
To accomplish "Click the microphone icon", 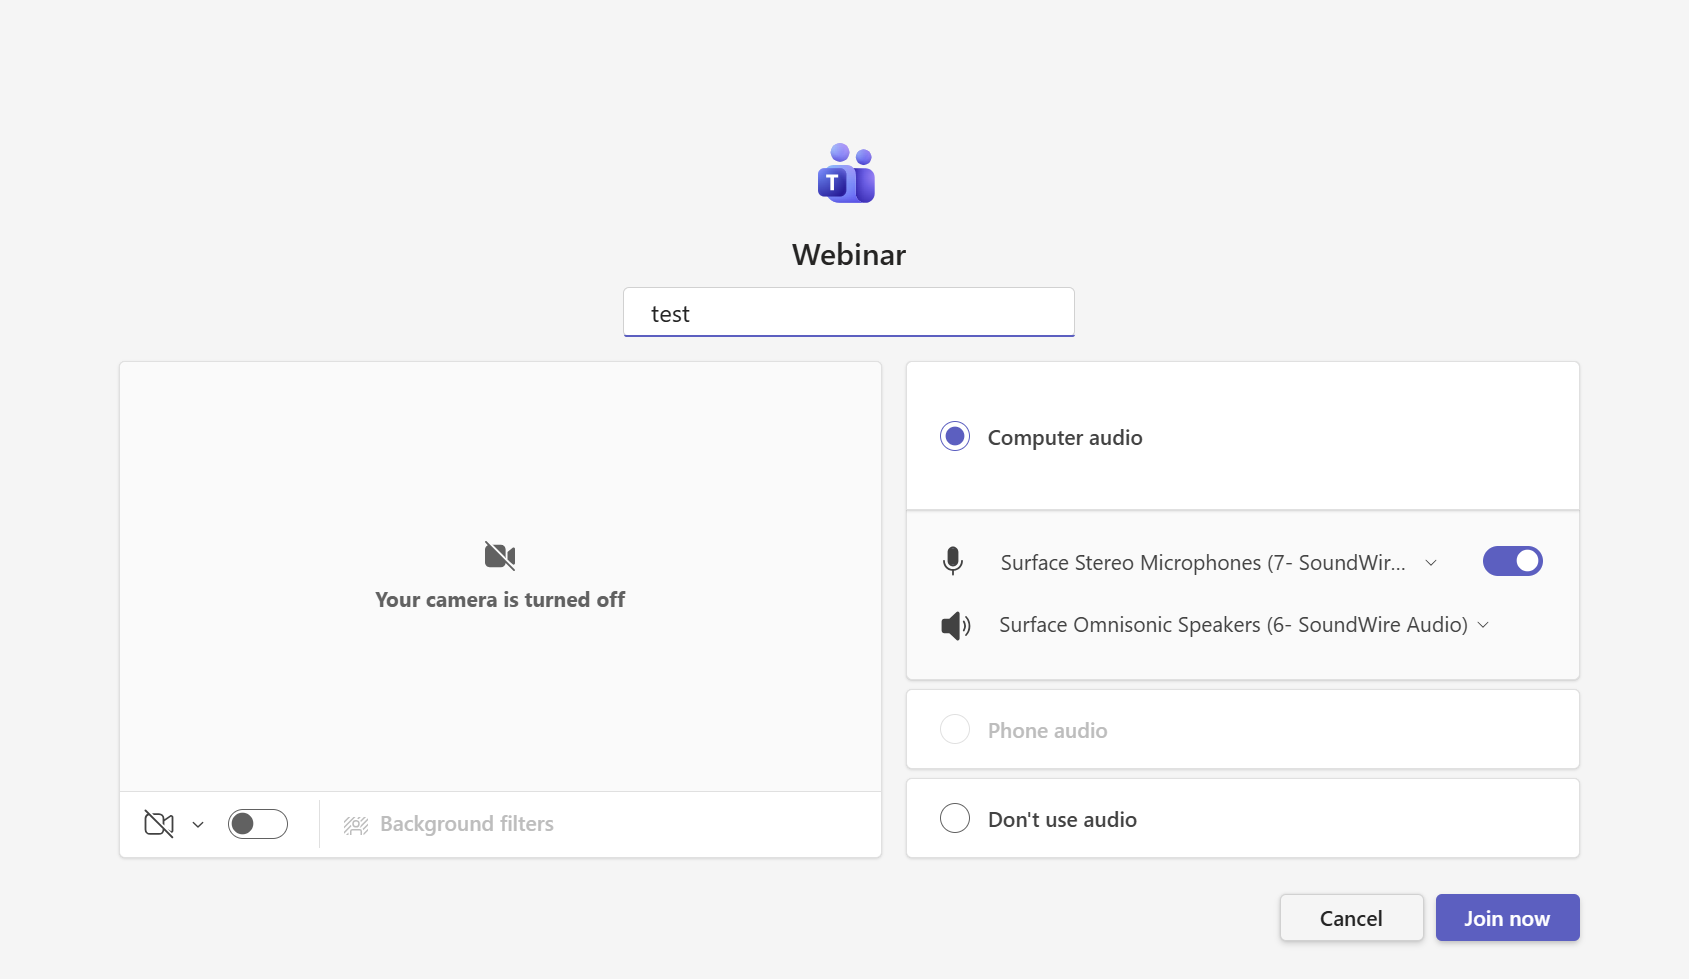I will tap(953, 561).
